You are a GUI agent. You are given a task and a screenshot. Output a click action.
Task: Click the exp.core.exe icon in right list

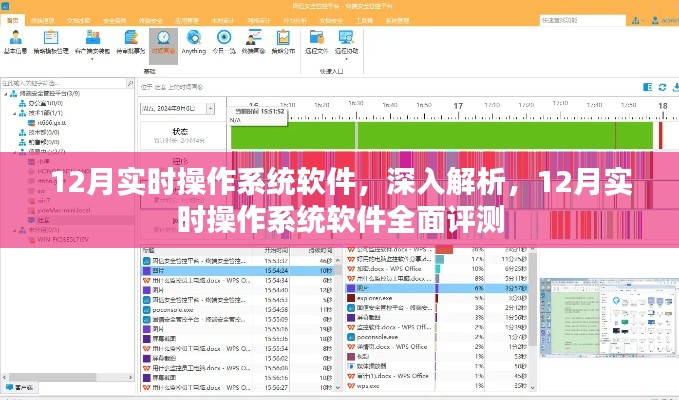[x=349, y=298]
